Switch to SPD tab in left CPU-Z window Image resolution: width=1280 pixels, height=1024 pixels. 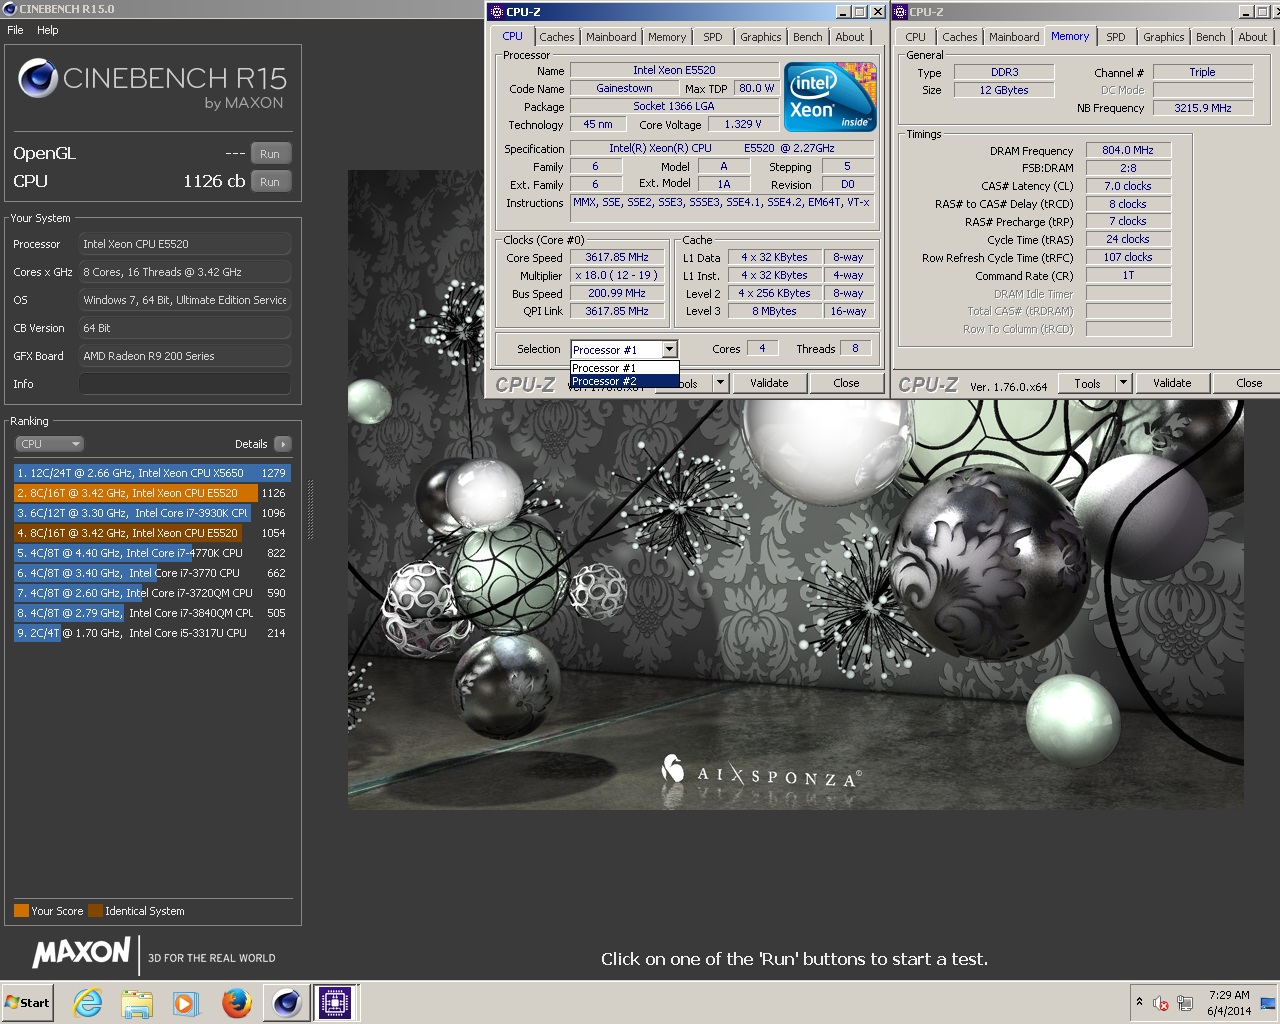tap(713, 37)
